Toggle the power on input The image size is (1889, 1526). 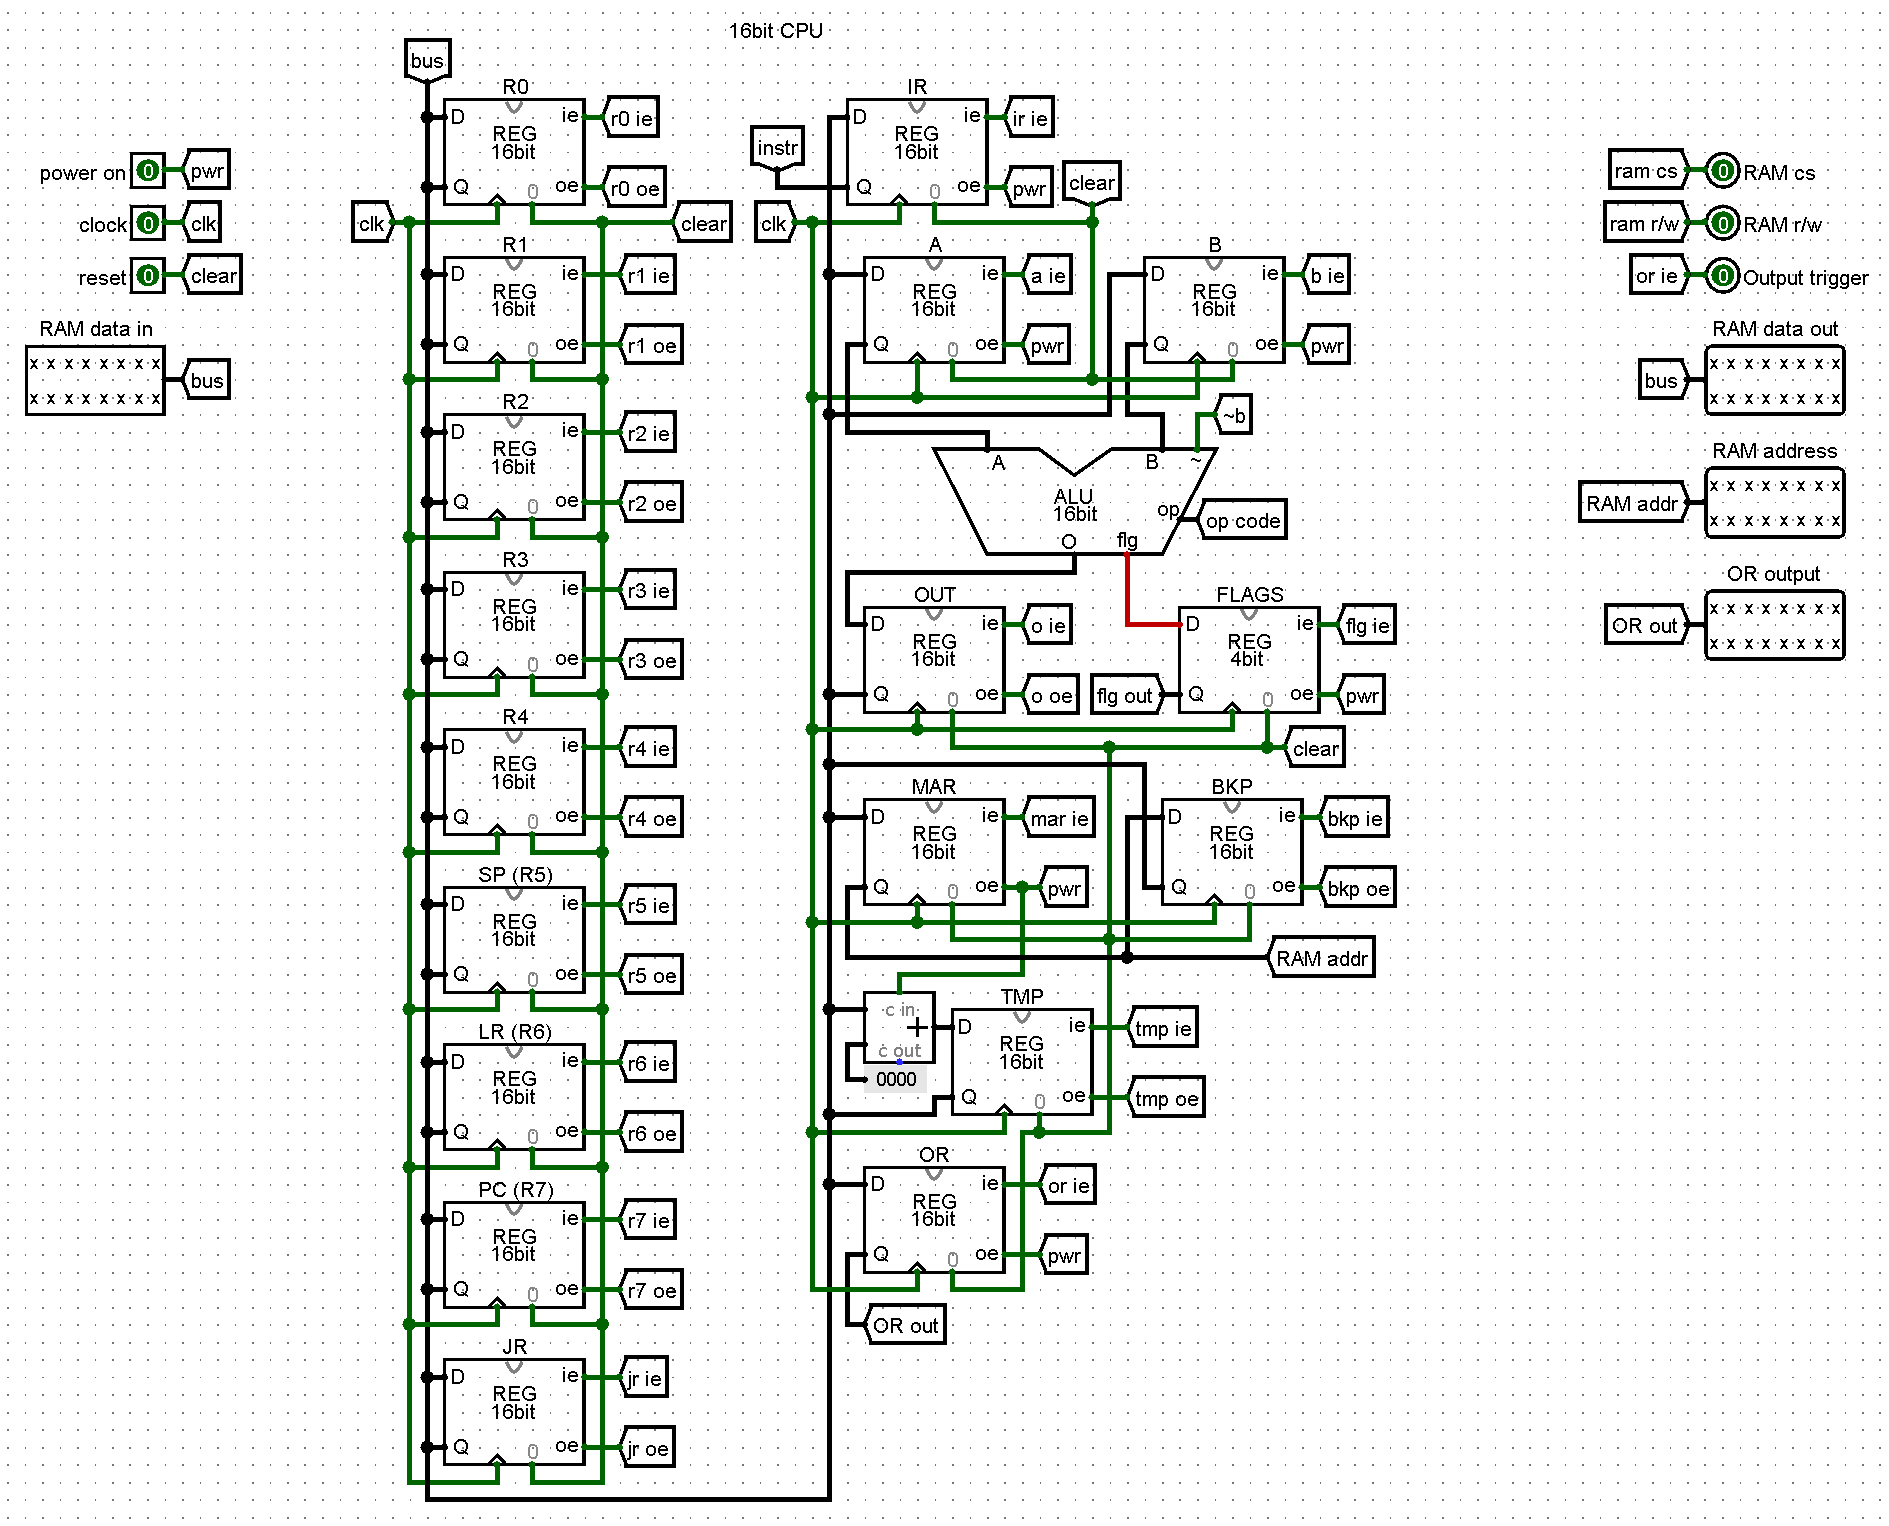(x=146, y=171)
